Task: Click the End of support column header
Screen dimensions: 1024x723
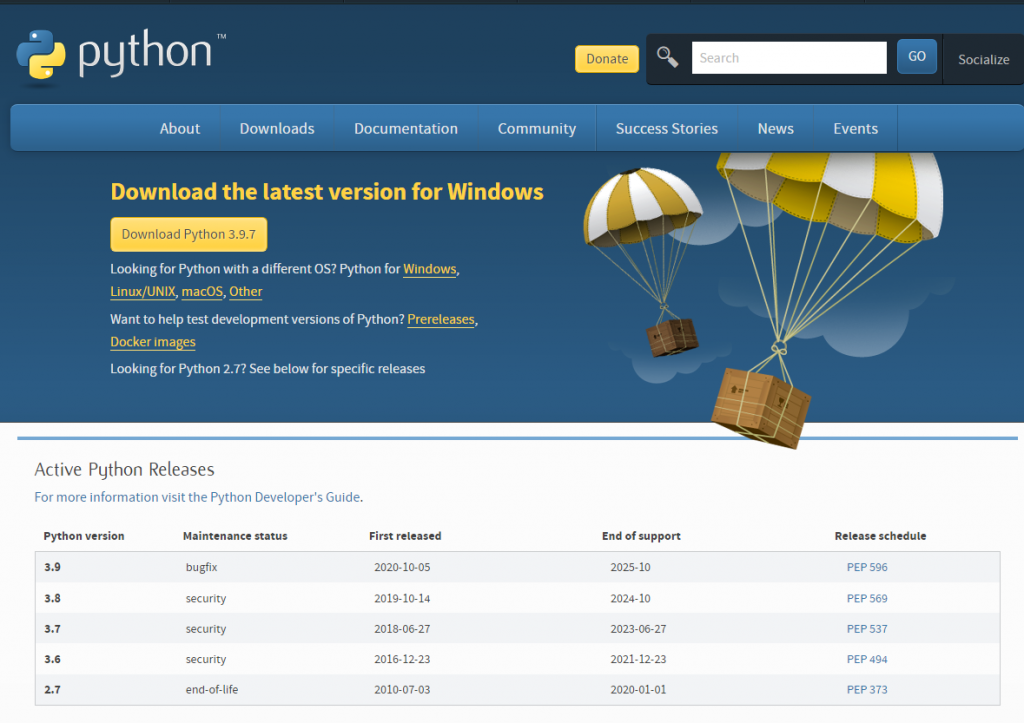Action: click(641, 536)
